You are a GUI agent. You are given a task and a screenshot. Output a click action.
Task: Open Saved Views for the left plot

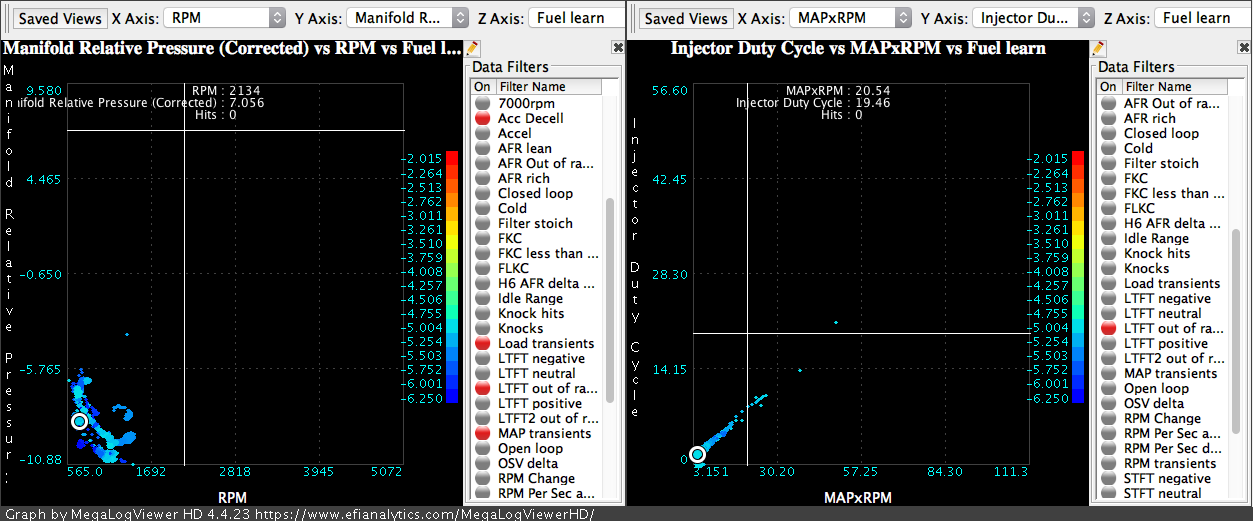(60, 18)
